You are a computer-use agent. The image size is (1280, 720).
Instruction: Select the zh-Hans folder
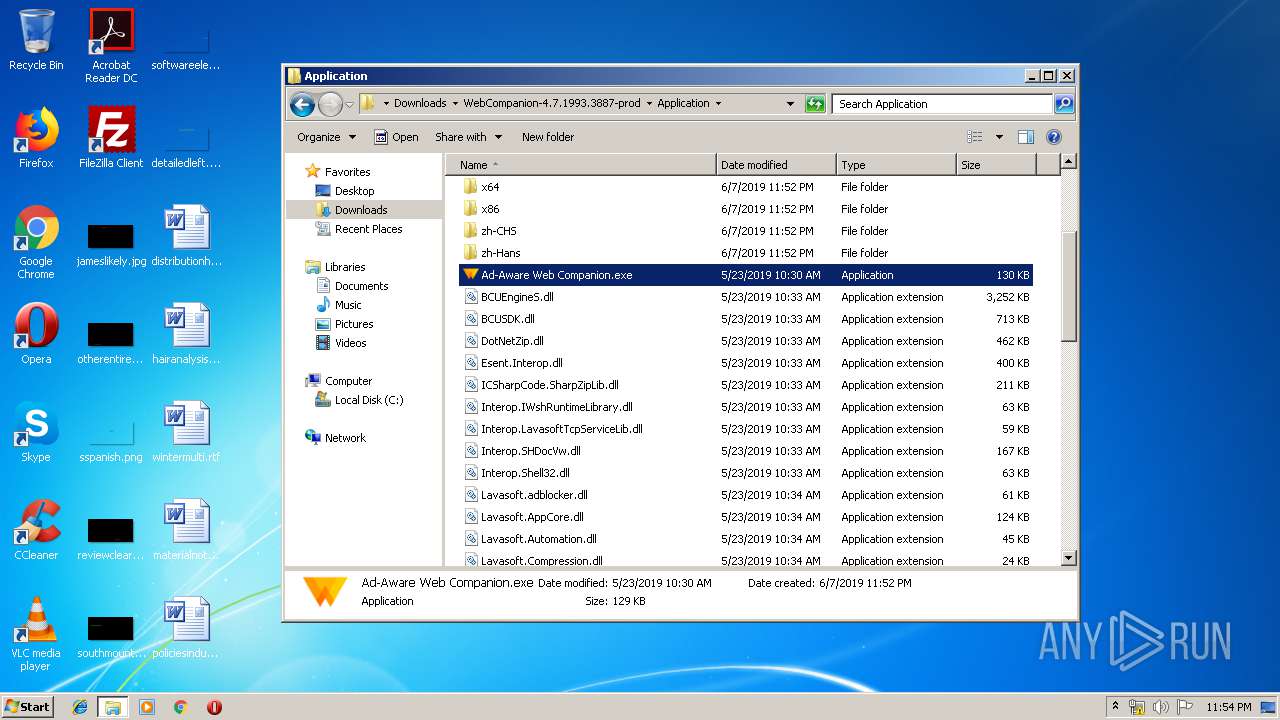(x=745, y=253)
